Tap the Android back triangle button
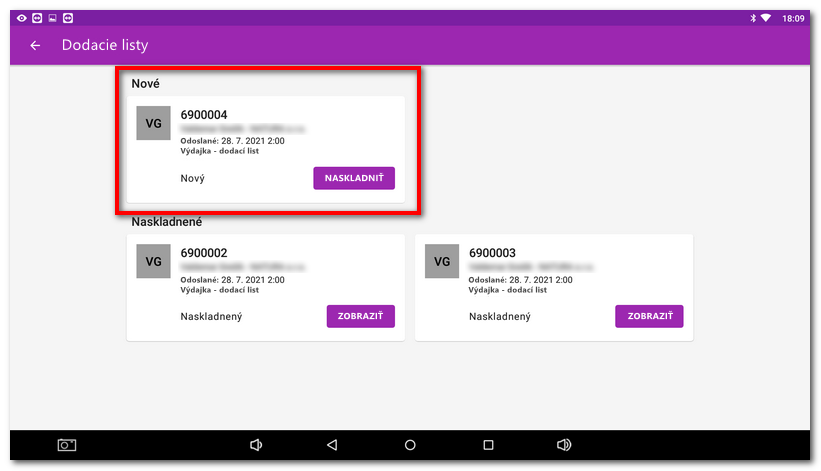This screenshot has width=821, height=471. pos(332,445)
